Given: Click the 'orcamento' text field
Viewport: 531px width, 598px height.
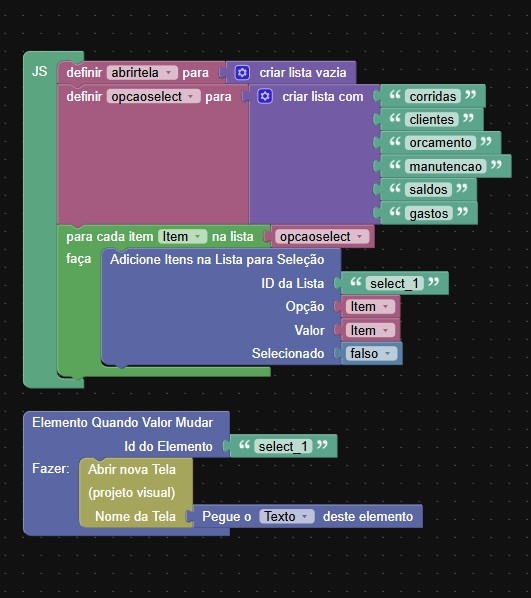Looking at the screenshot, I should (x=440, y=143).
